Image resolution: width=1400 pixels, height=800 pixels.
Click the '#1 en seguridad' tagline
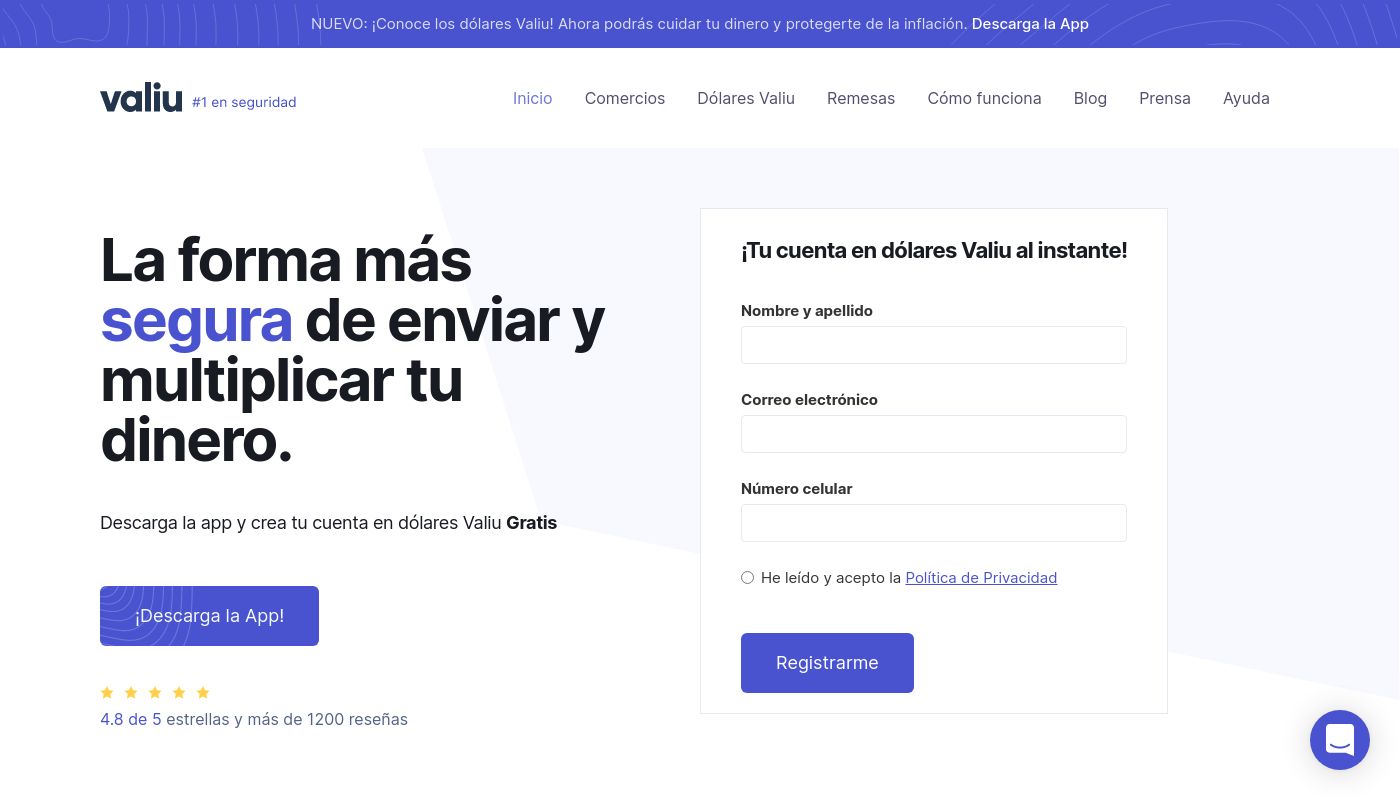point(244,102)
